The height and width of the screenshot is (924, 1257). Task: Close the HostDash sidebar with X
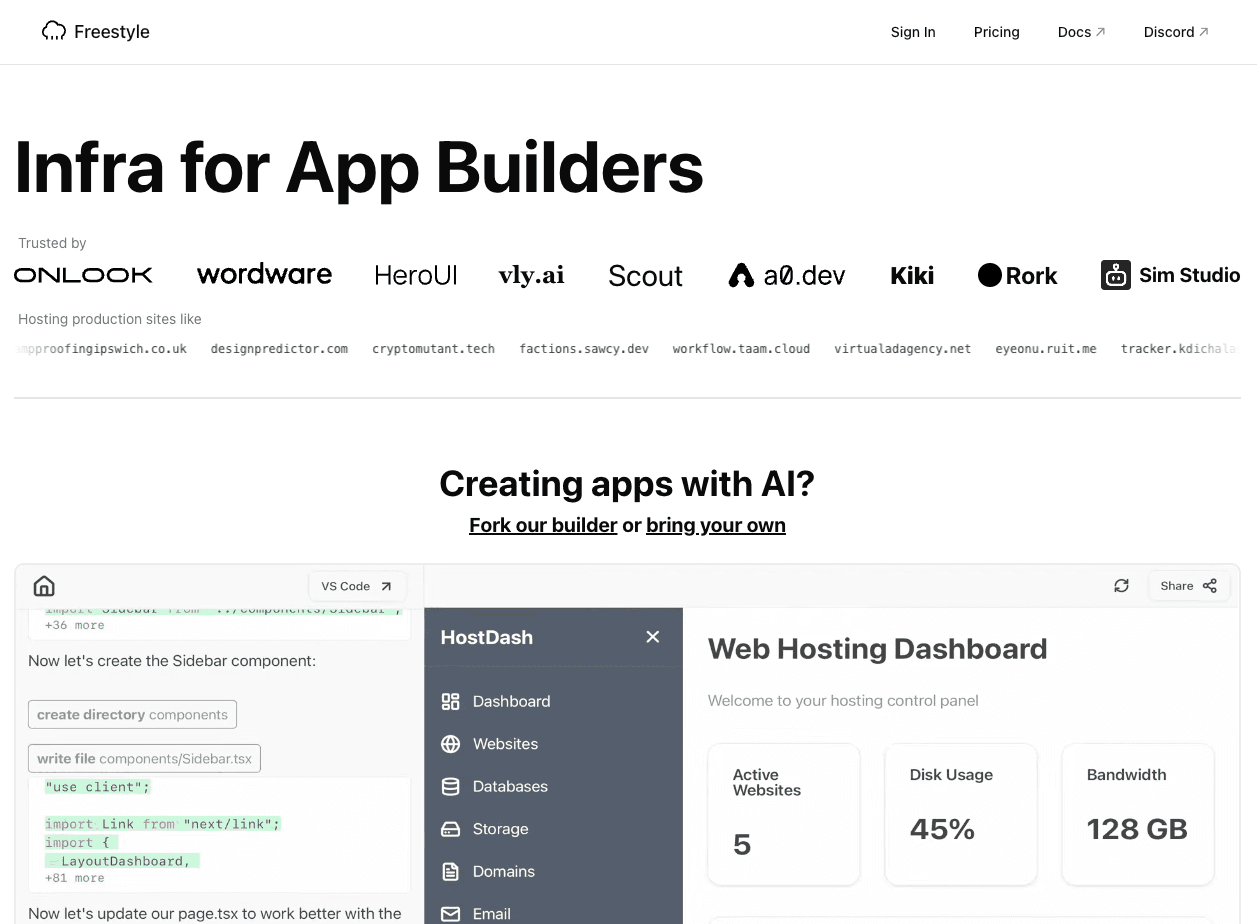pyautogui.click(x=653, y=637)
